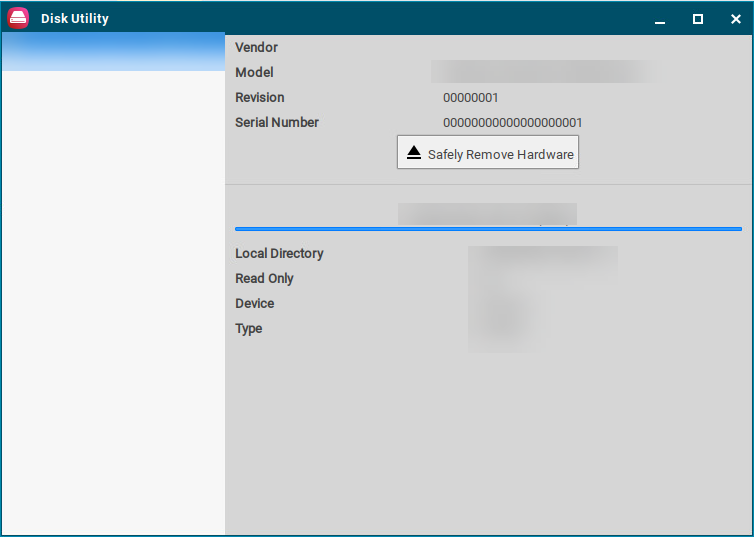
Task: Click the Local Directory label
Action: (x=279, y=254)
